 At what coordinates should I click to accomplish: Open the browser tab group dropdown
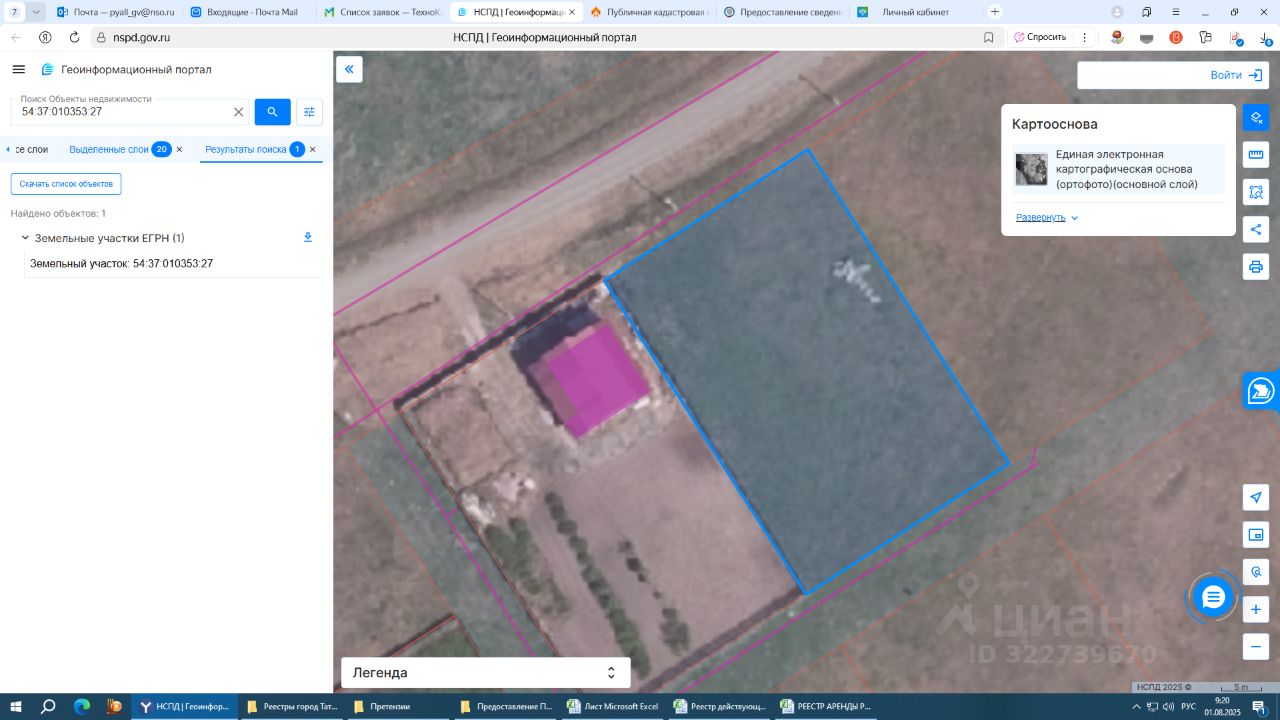[x=36, y=12]
